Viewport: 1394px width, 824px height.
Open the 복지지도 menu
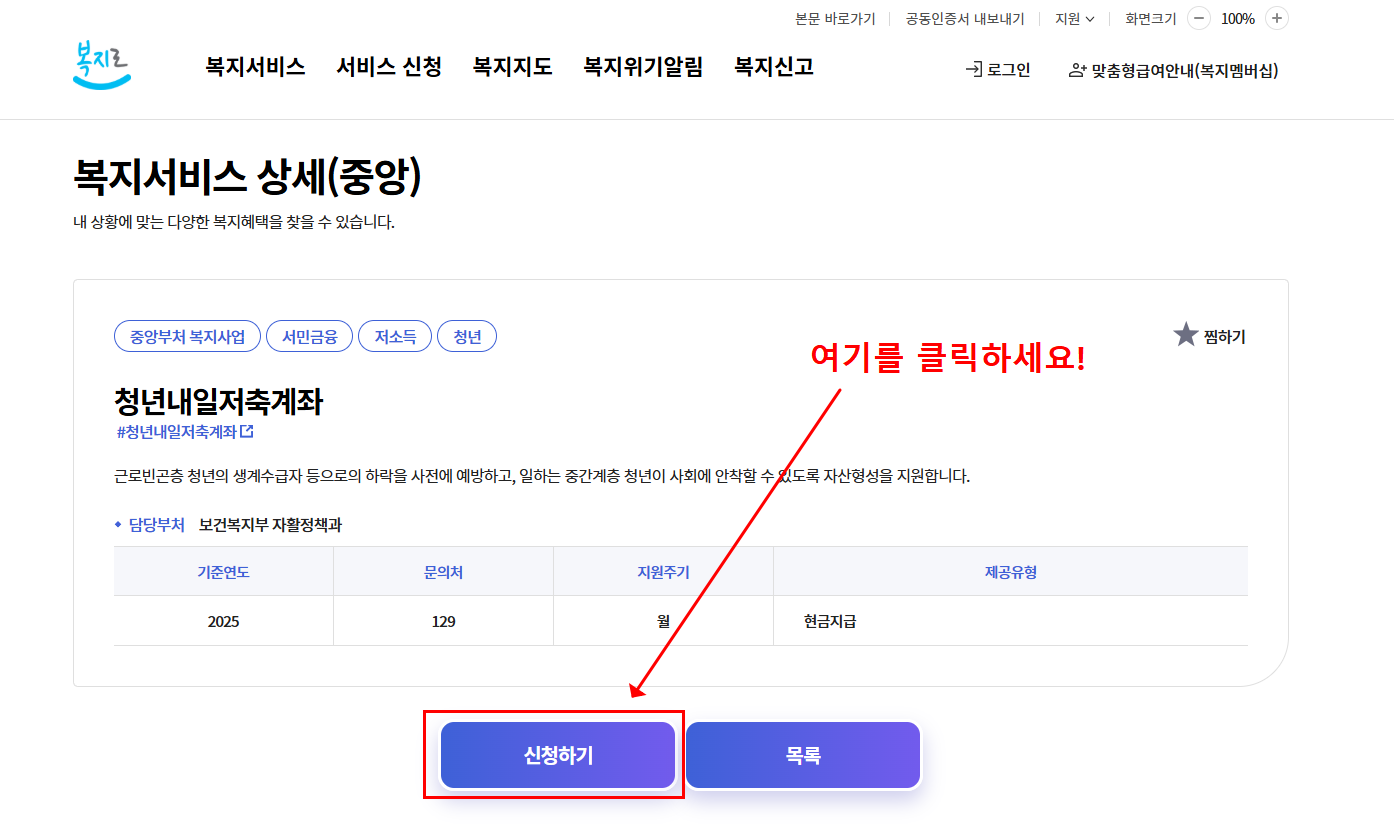pos(512,66)
